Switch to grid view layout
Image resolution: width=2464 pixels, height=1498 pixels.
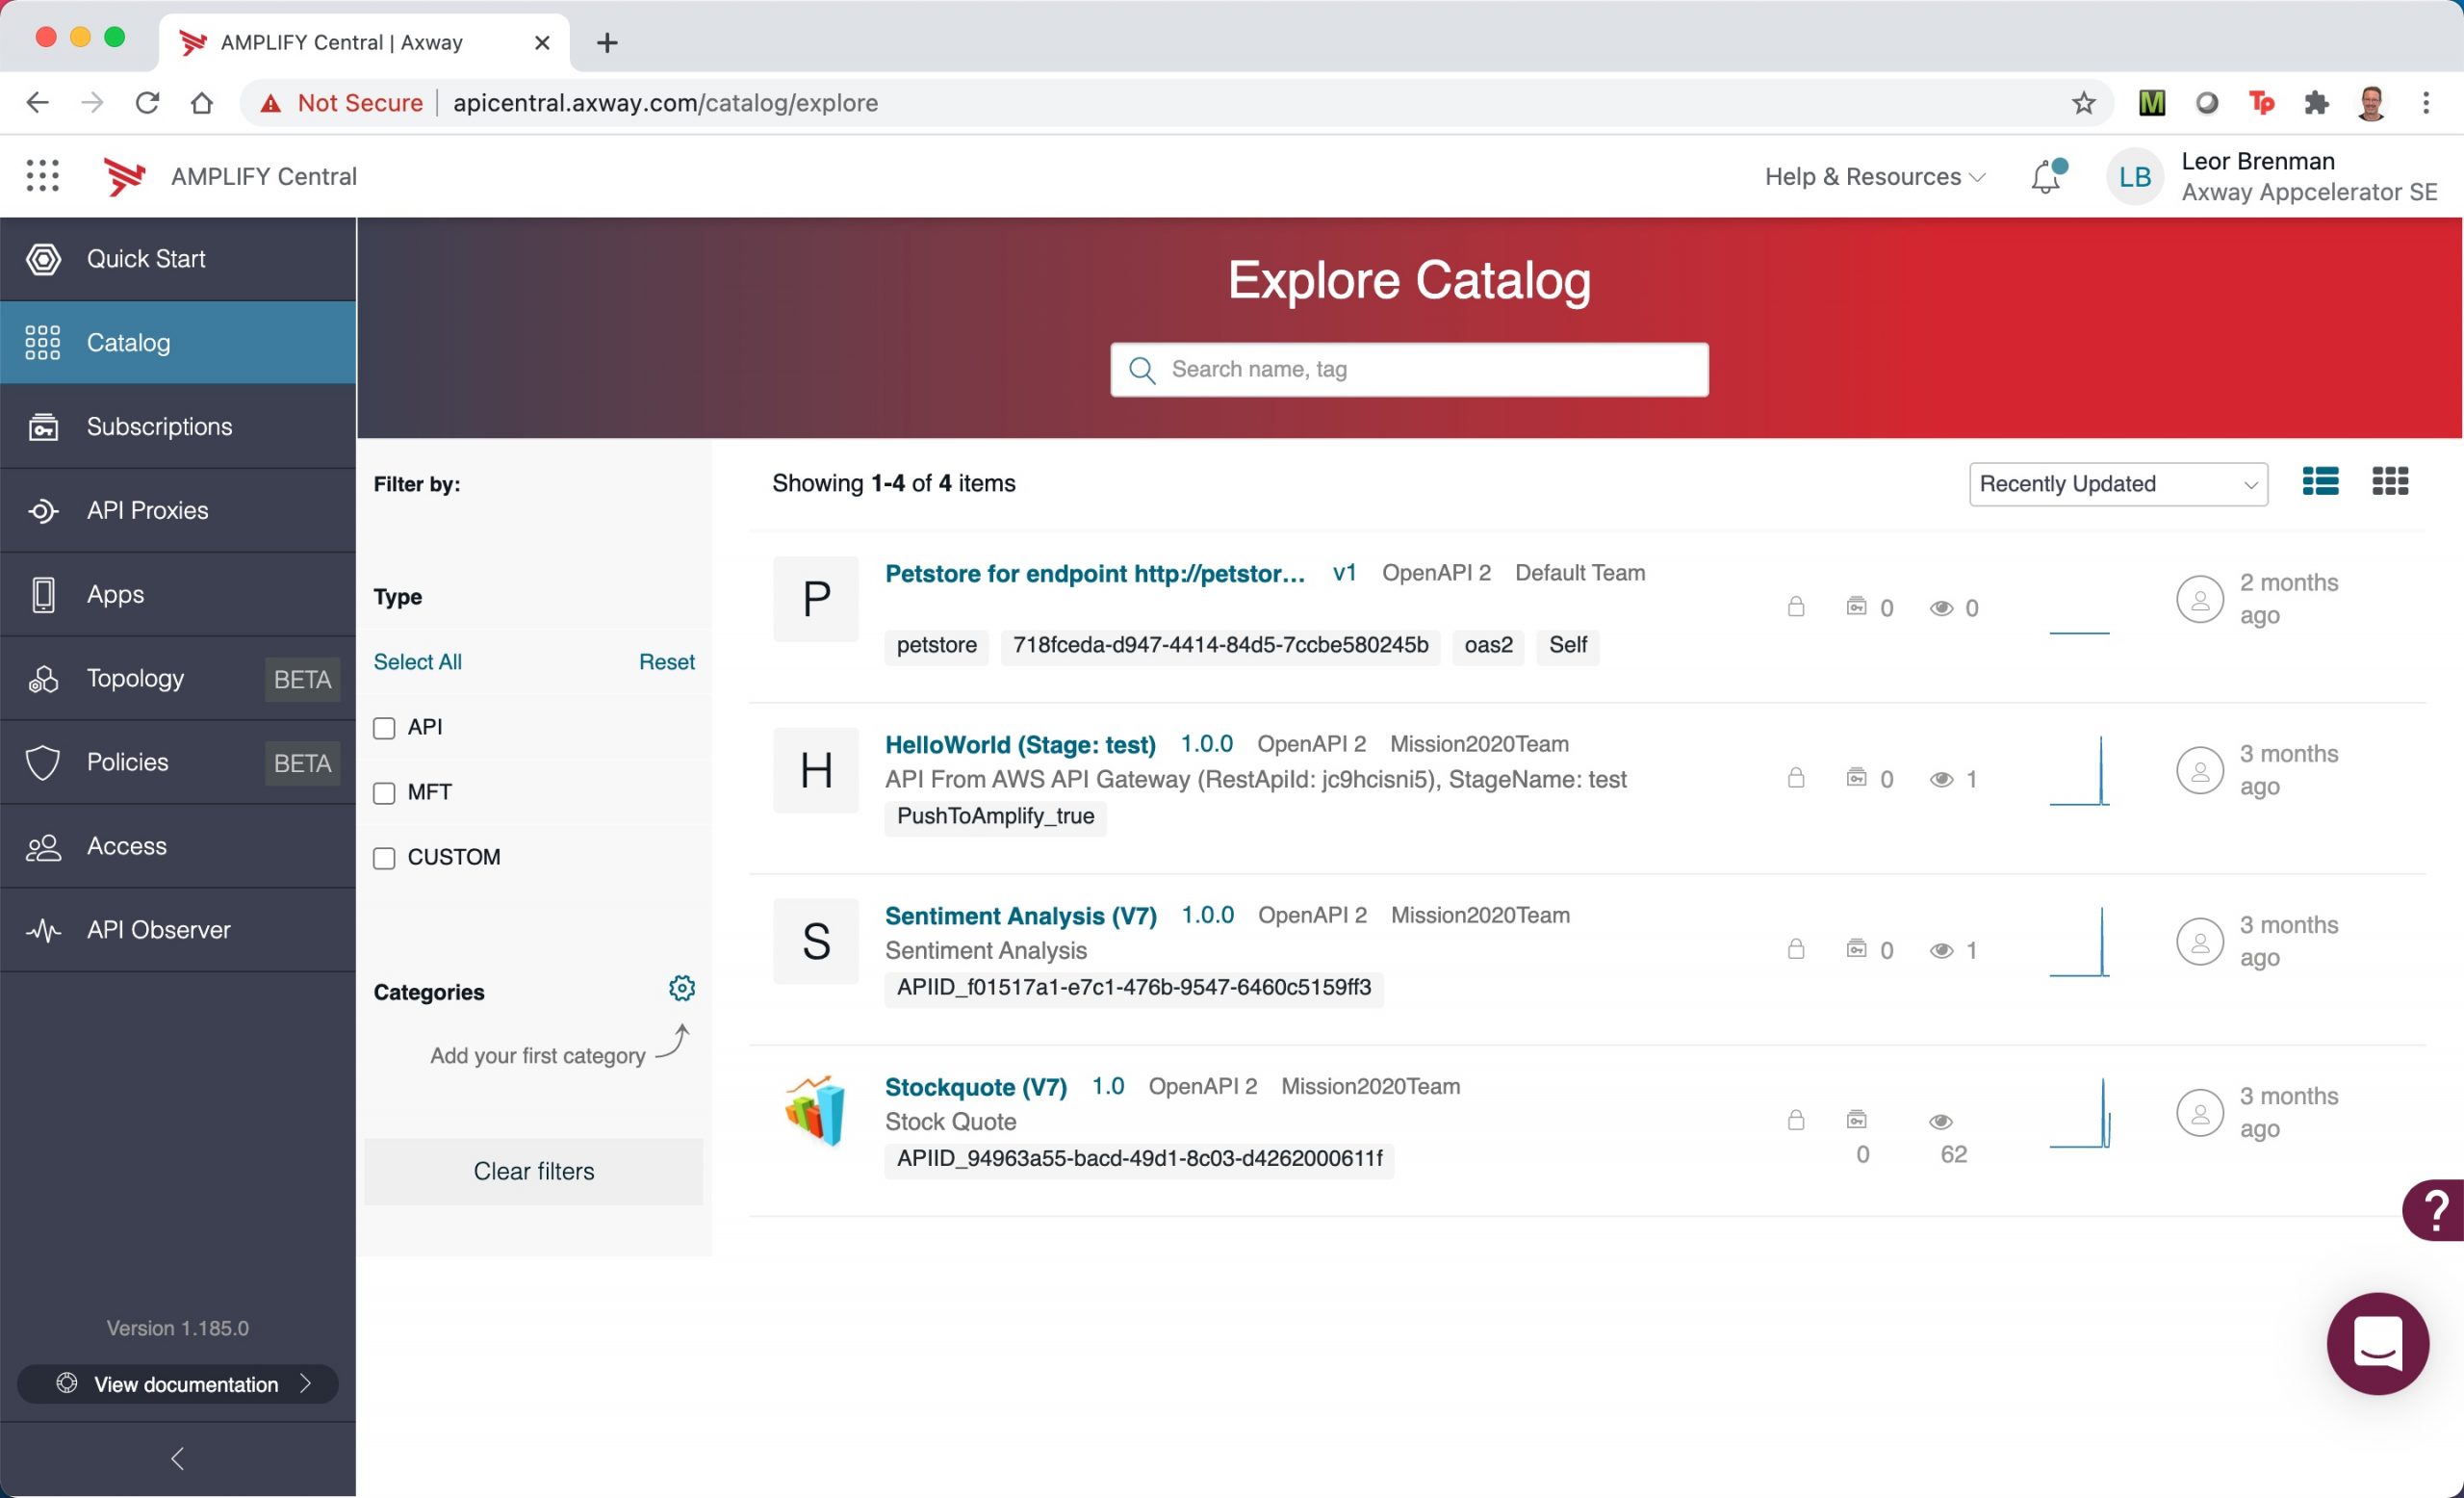(2390, 482)
